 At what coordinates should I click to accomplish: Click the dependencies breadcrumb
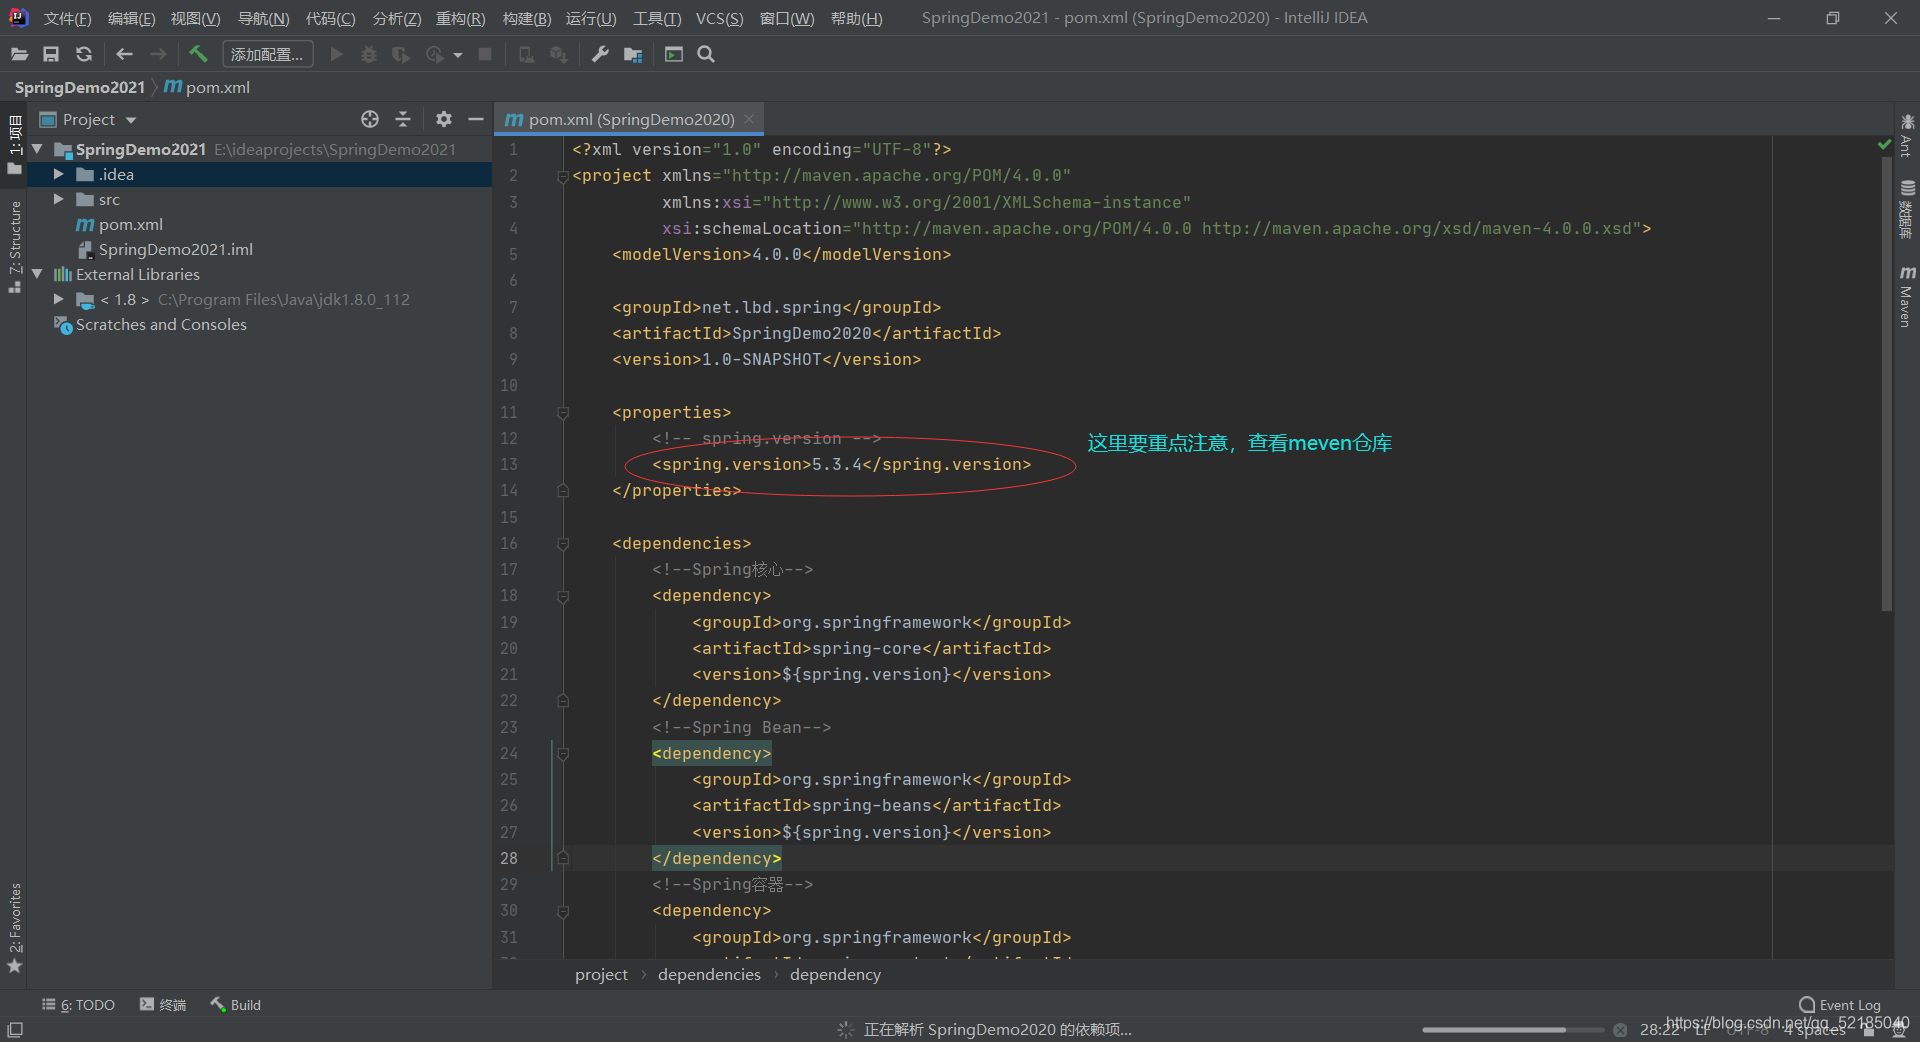(709, 975)
